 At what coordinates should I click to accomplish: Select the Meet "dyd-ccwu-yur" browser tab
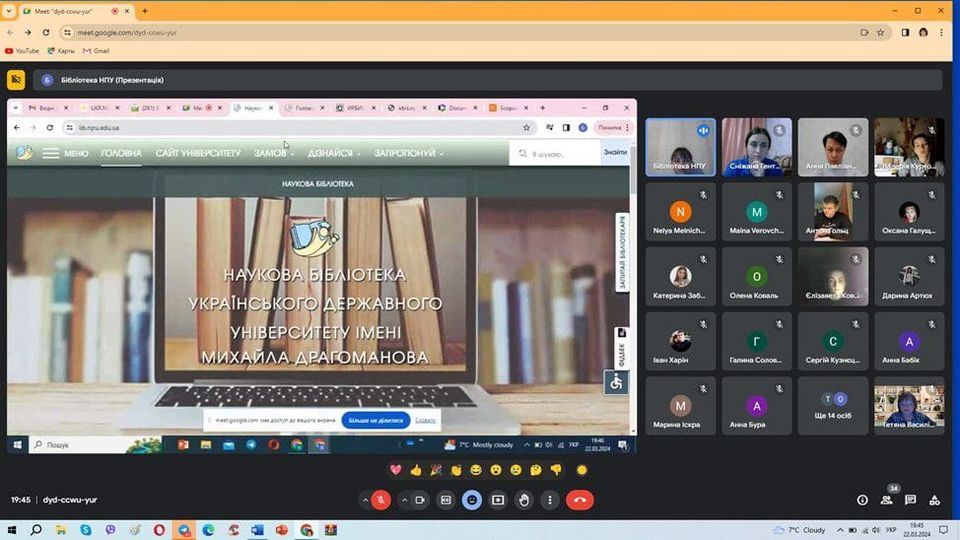(70, 11)
